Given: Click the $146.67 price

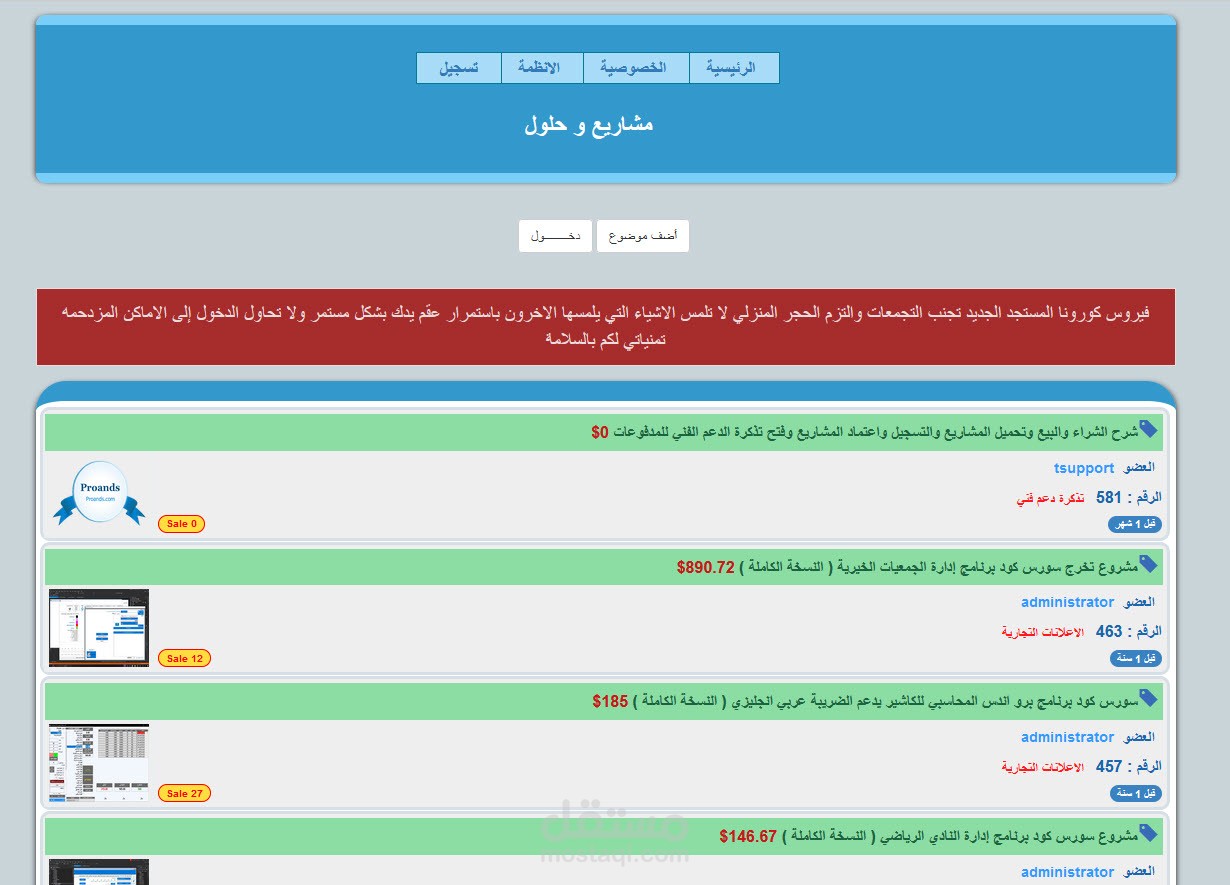Looking at the screenshot, I should click(748, 837).
